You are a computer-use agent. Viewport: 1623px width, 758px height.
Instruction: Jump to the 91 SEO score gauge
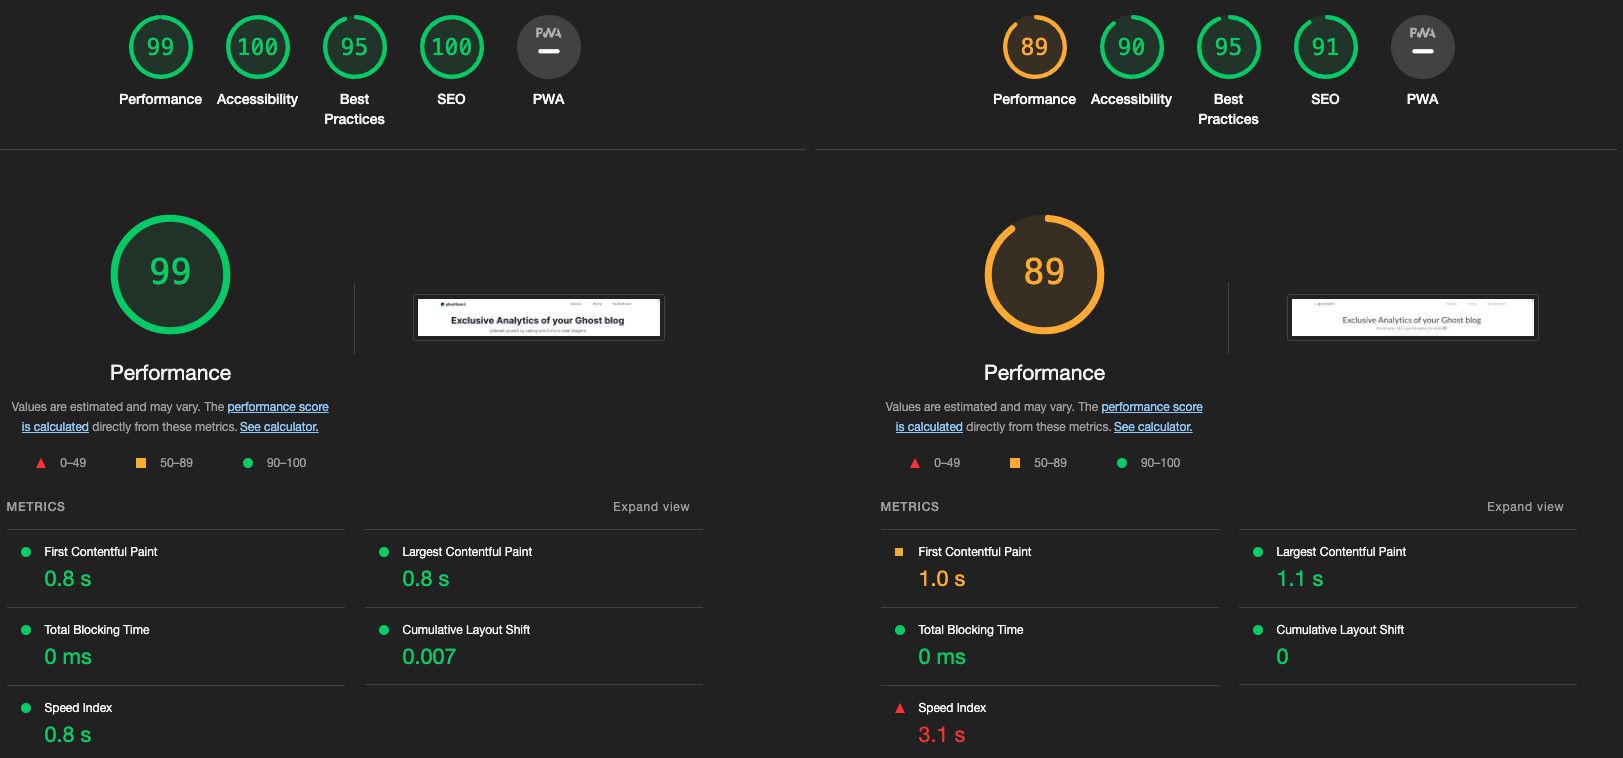click(1325, 47)
